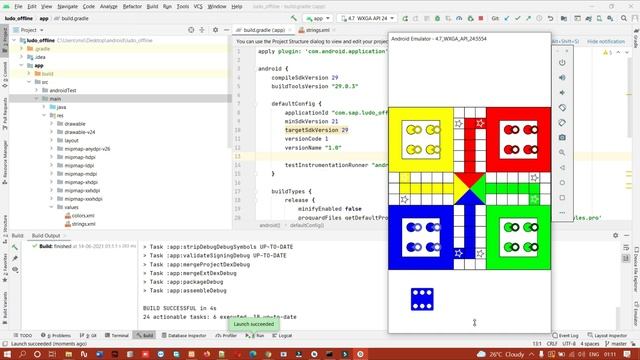This screenshot has height=360, width=640.
Task: Click Hide notification link
Action: [606, 42]
